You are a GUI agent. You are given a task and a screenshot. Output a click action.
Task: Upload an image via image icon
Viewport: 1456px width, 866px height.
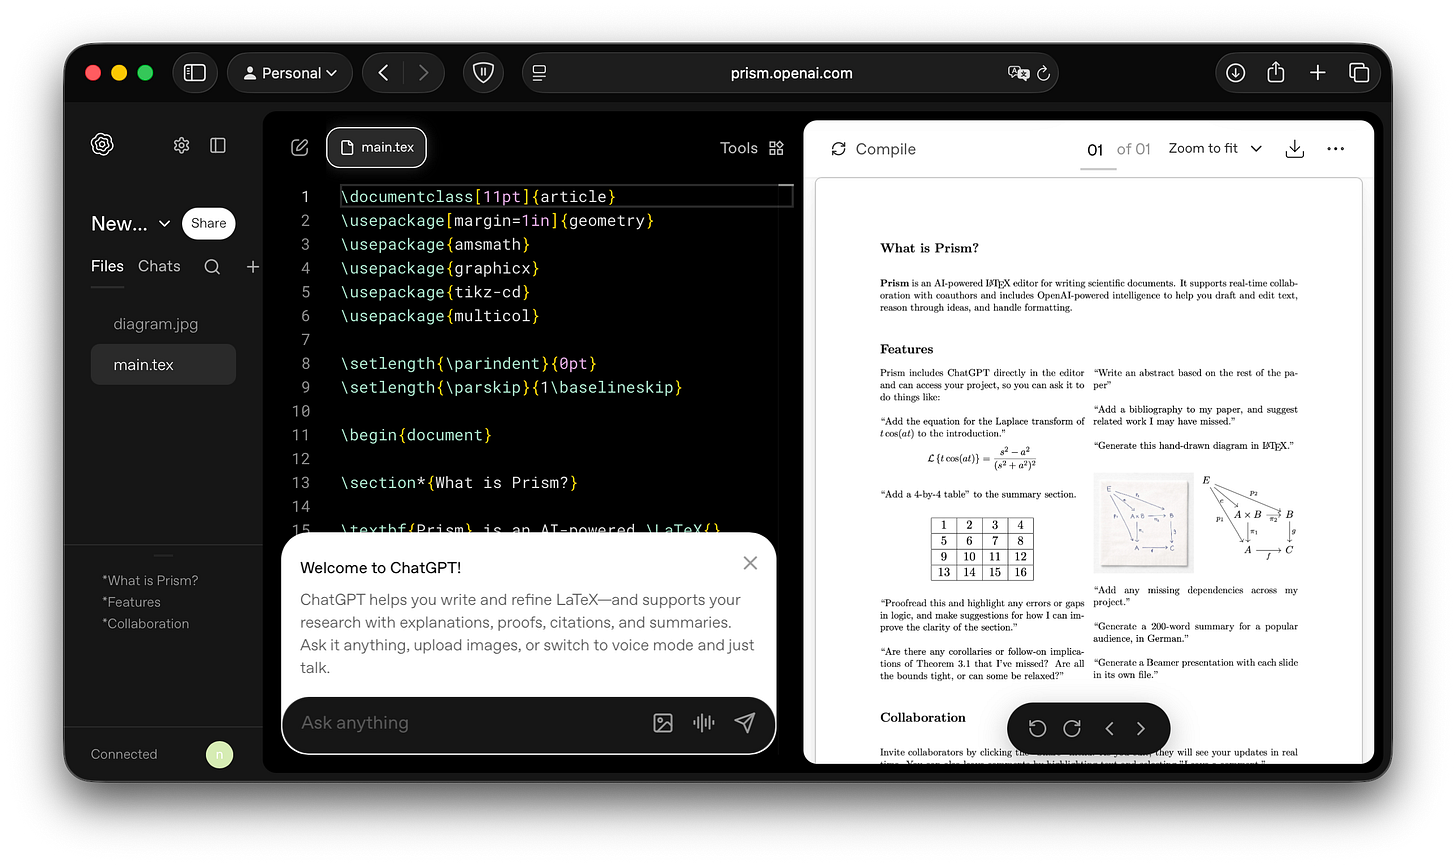[x=663, y=723]
